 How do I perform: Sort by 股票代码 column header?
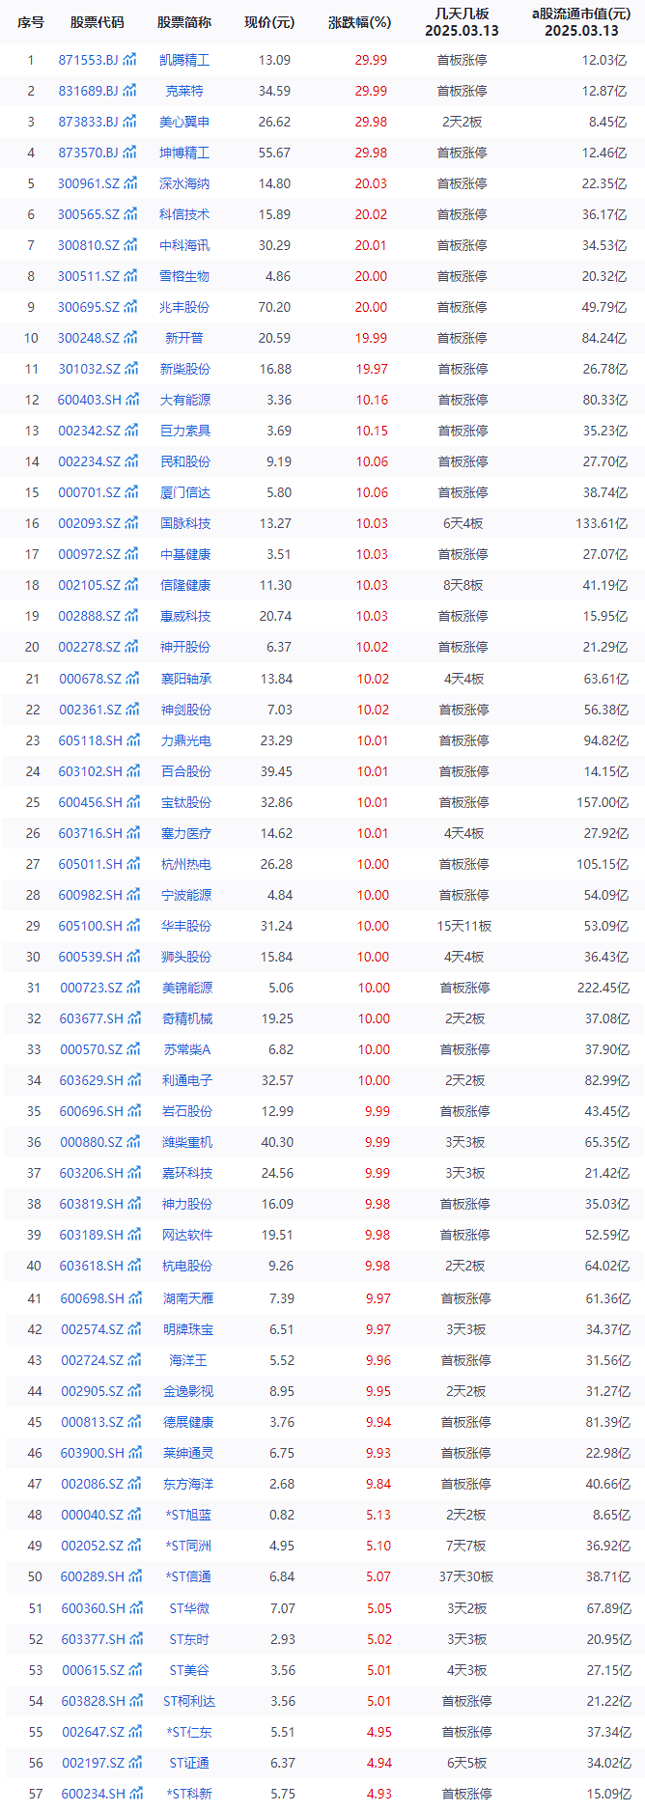(x=97, y=22)
